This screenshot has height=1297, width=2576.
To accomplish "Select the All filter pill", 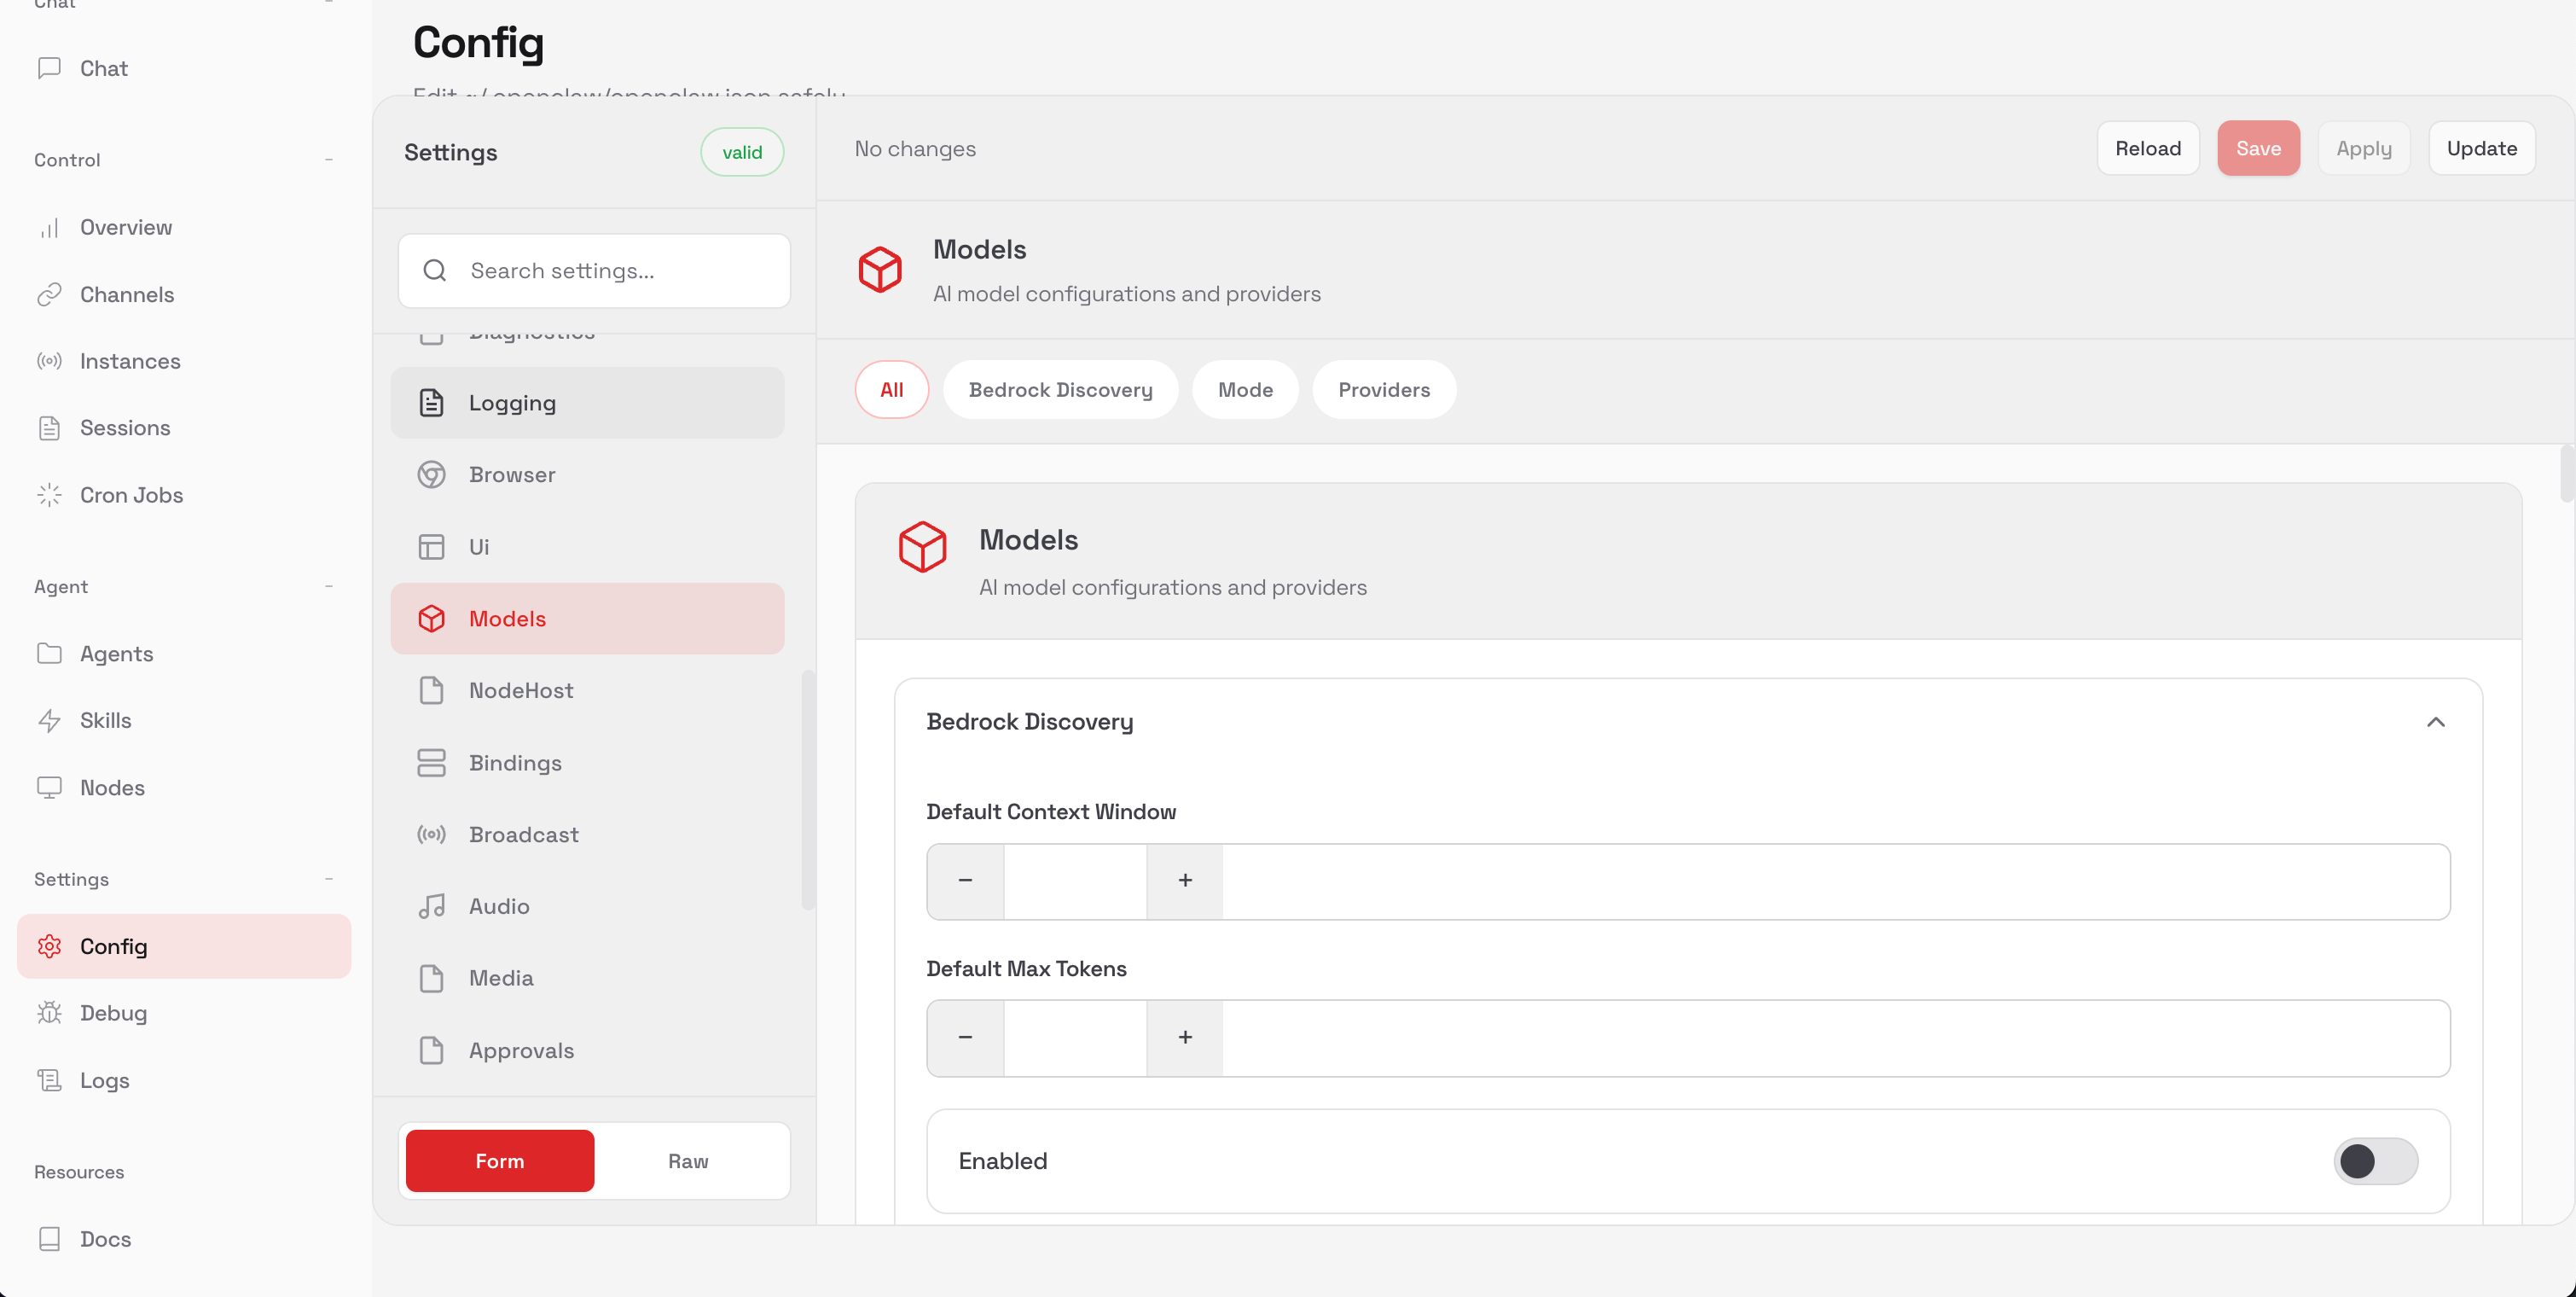I will coord(891,389).
